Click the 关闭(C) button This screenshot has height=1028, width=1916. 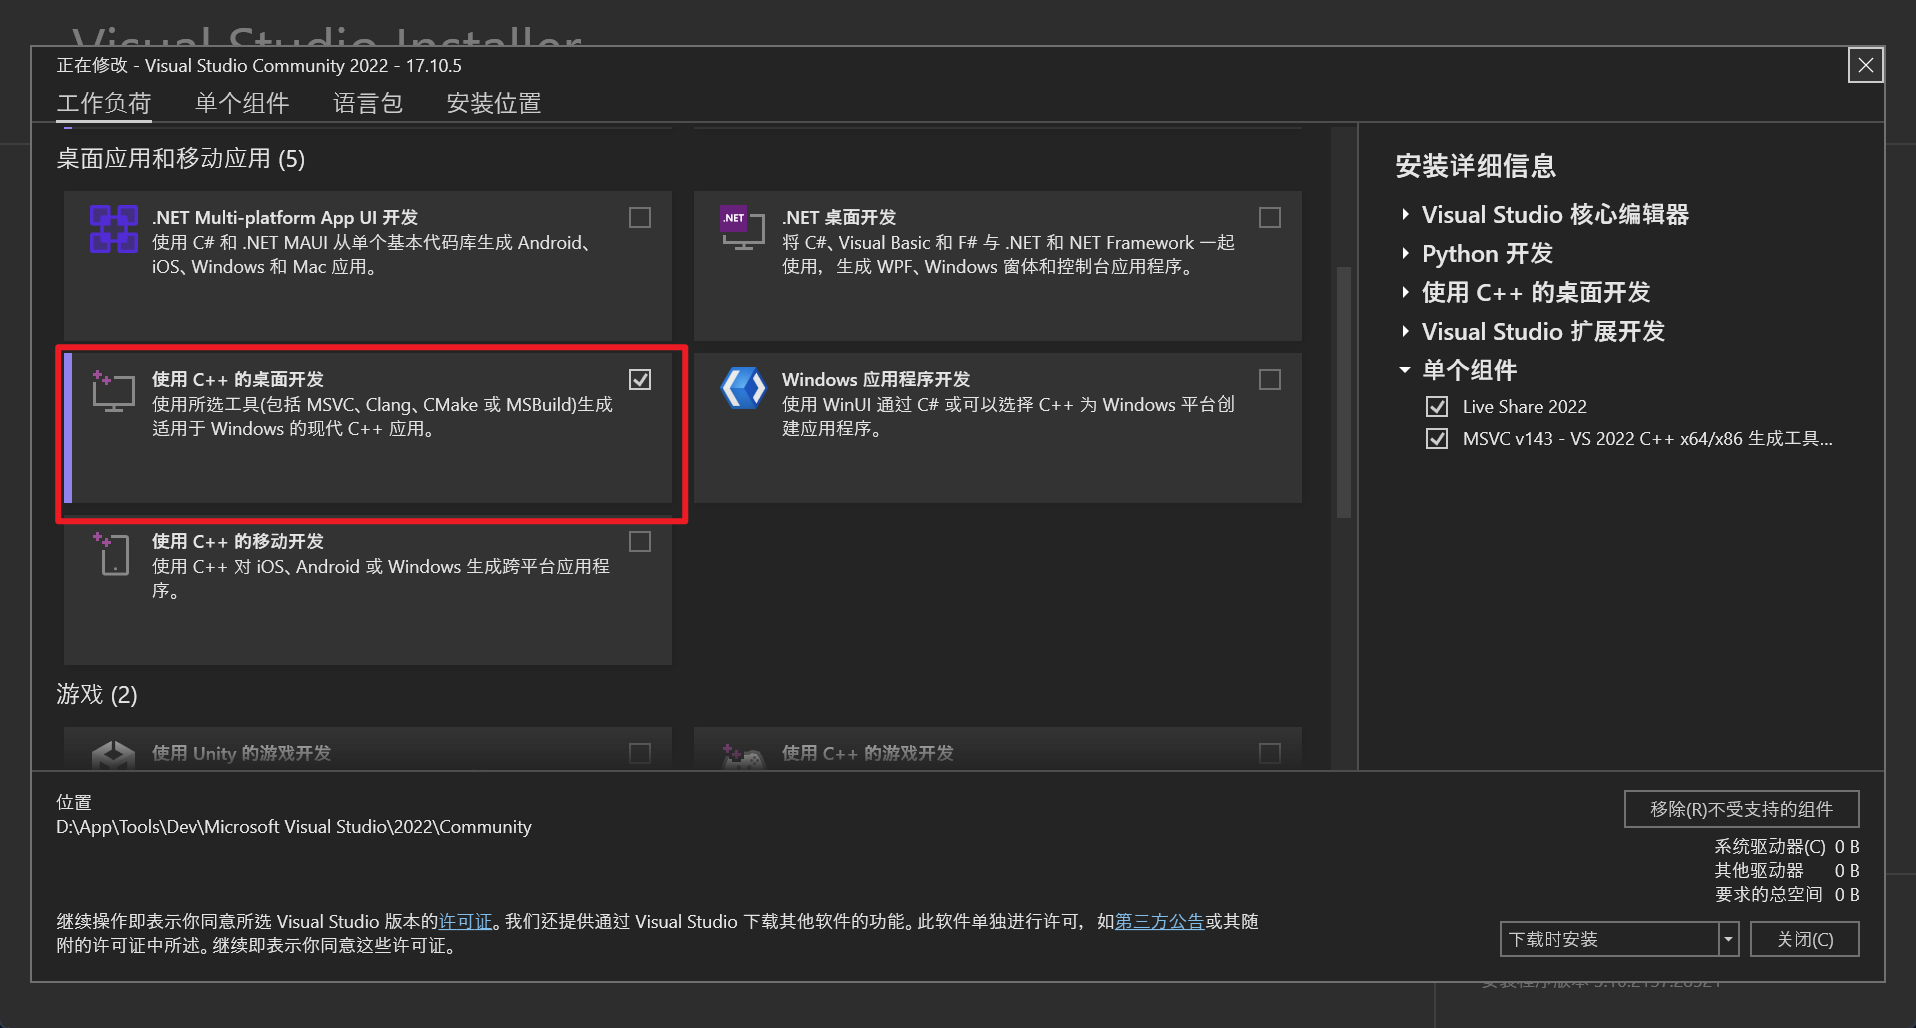[x=1805, y=940]
